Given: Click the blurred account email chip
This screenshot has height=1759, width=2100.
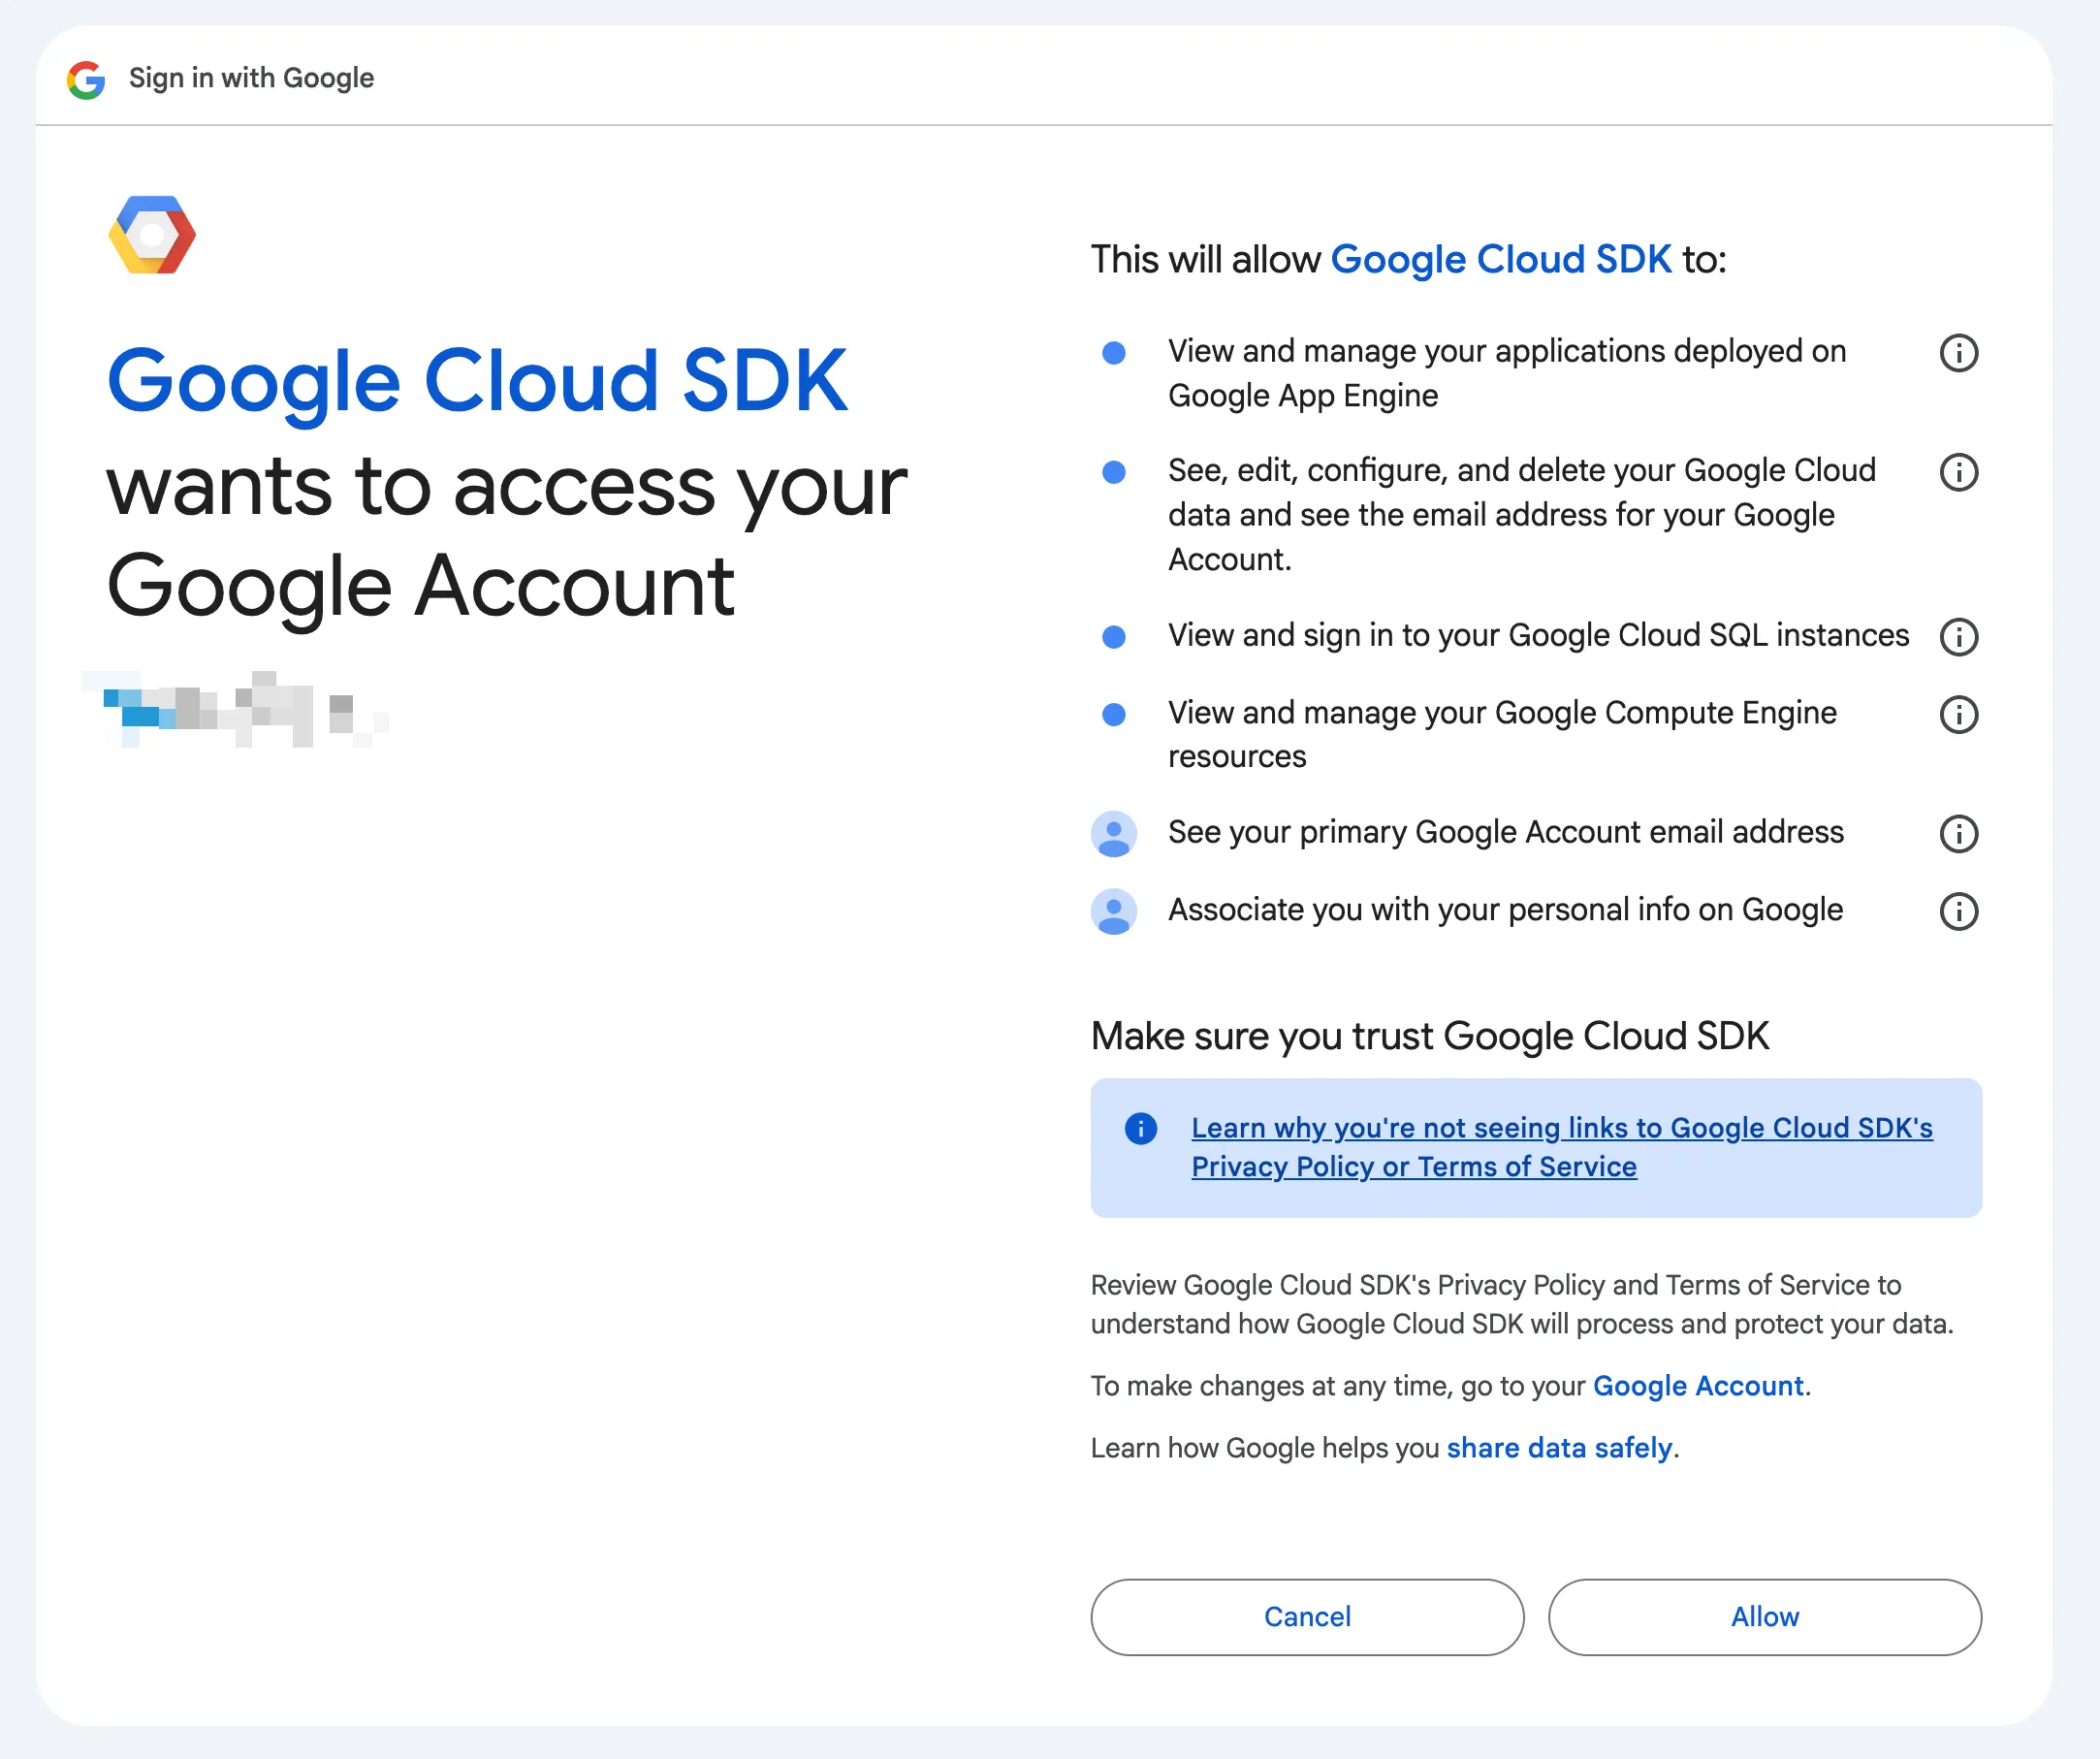Looking at the screenshot, I should (235, 709).
